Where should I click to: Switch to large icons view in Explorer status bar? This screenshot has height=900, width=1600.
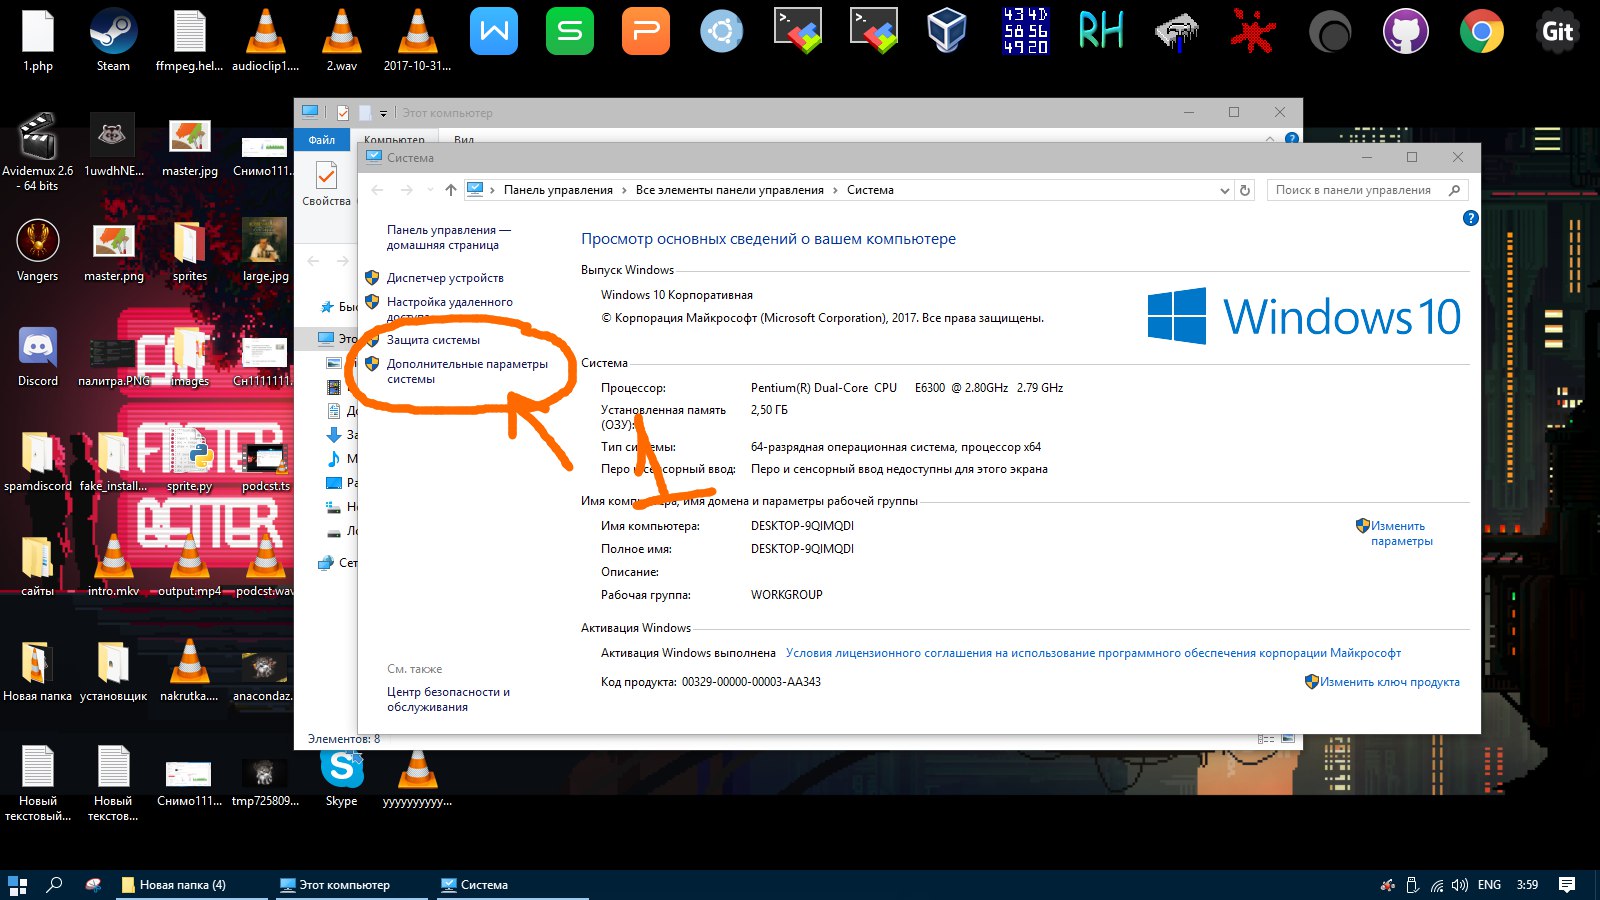[x=1288, y=739]
